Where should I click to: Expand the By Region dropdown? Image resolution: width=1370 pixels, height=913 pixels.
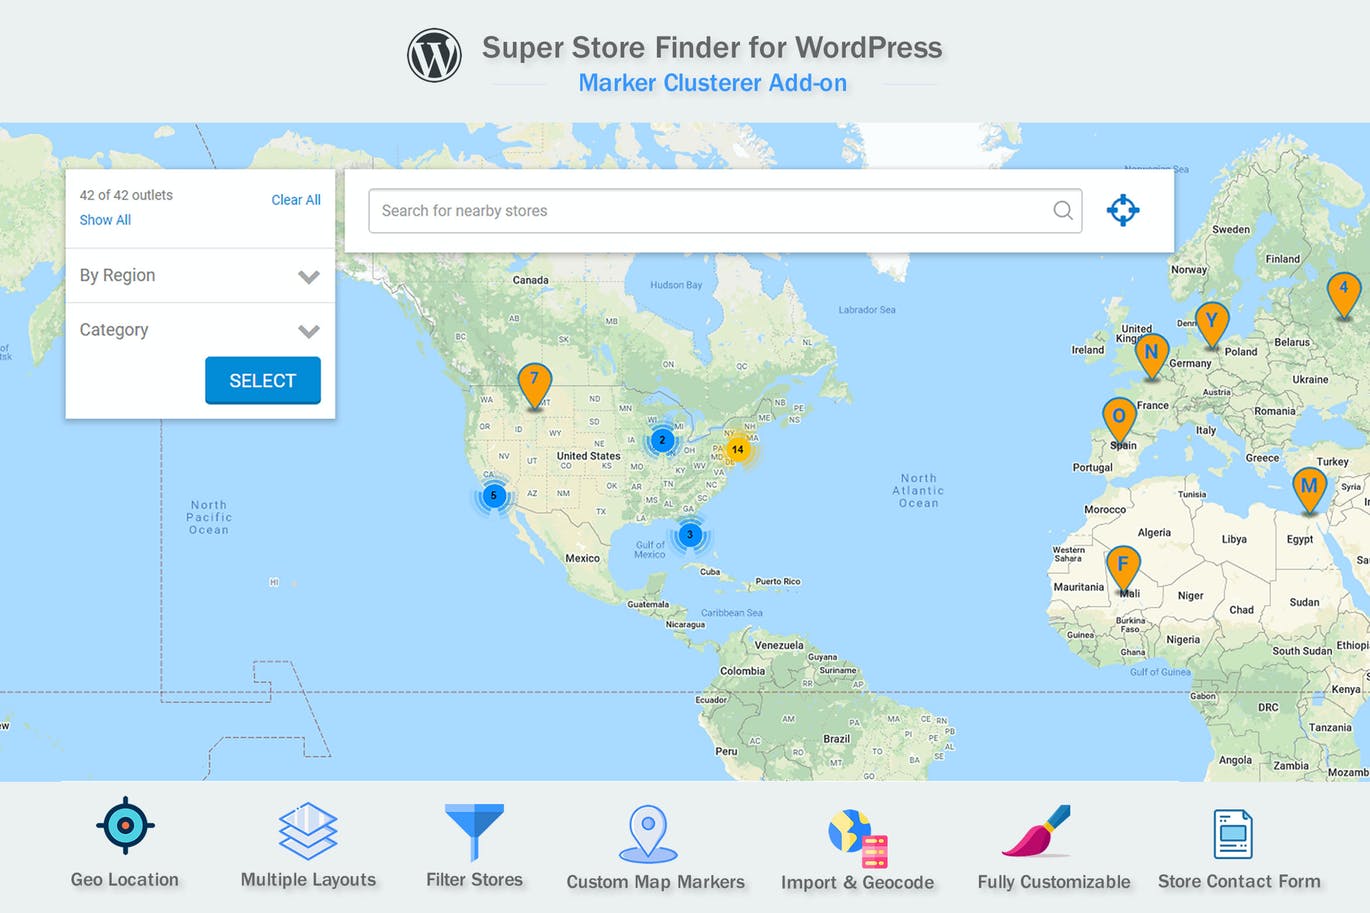[x=200, y=275]
